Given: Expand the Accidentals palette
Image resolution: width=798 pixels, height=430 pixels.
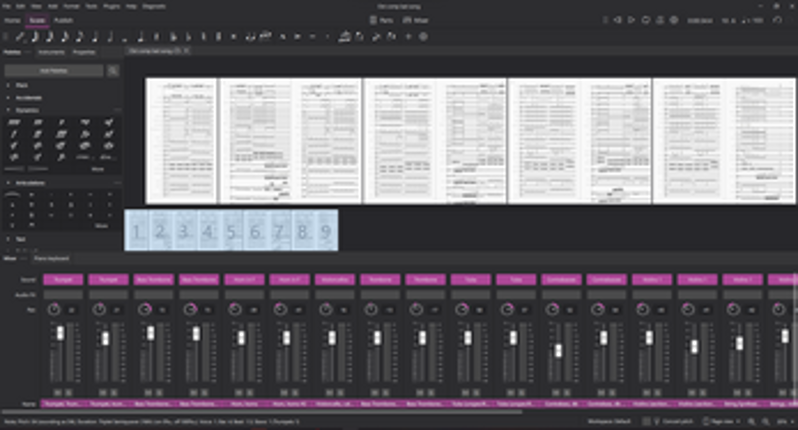Looking at the screenshot, I should [x=8, y=98].
